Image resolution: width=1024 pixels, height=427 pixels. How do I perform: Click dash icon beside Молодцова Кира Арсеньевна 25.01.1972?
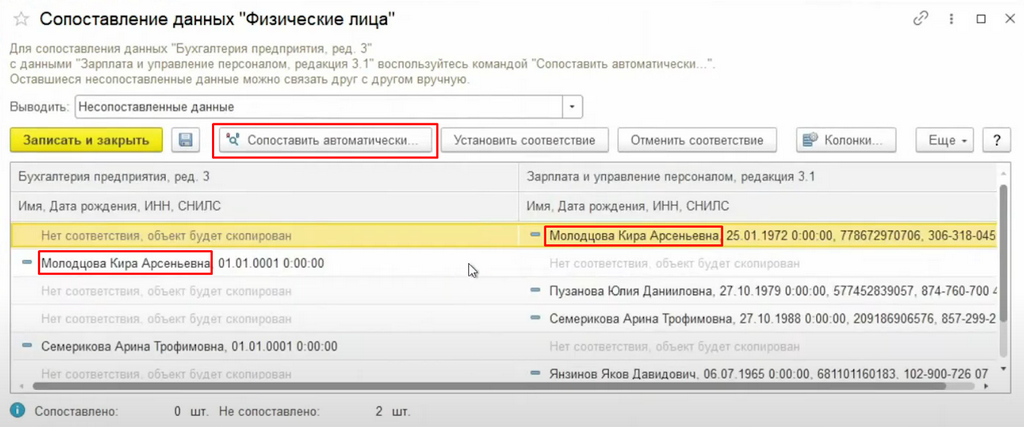click(536, 234)
